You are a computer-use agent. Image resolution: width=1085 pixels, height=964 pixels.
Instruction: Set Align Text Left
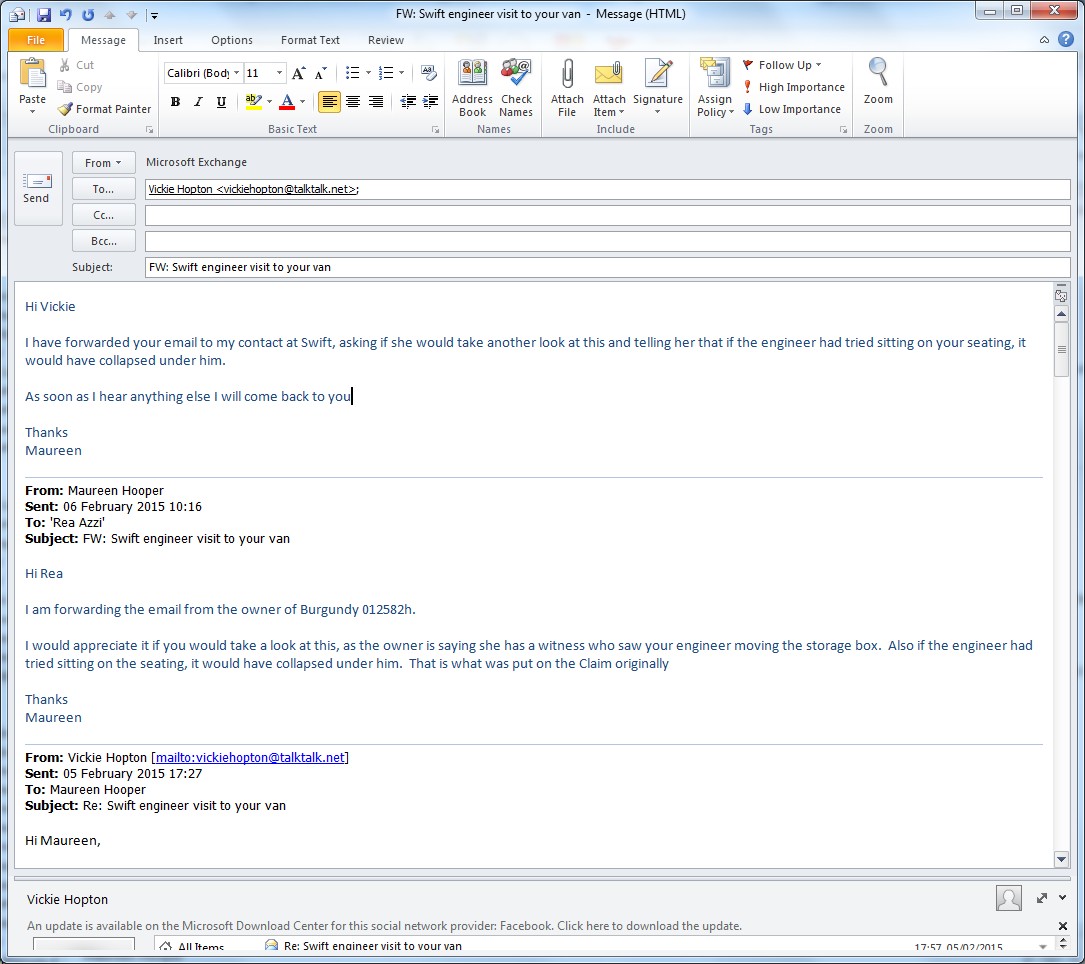tap(329, 102)
